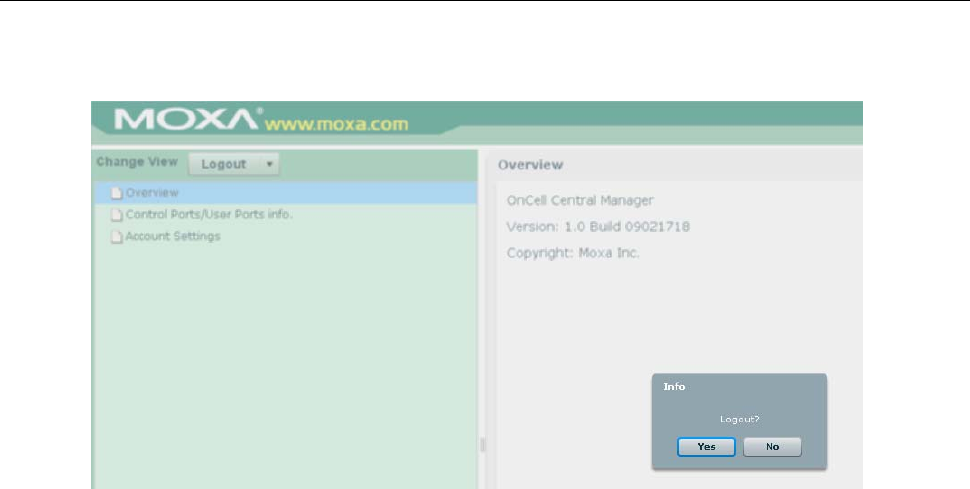The height and width of the screenshot is (489, 970).
Task: Open the www.moxa.com link
Action: tap(336, 124)
